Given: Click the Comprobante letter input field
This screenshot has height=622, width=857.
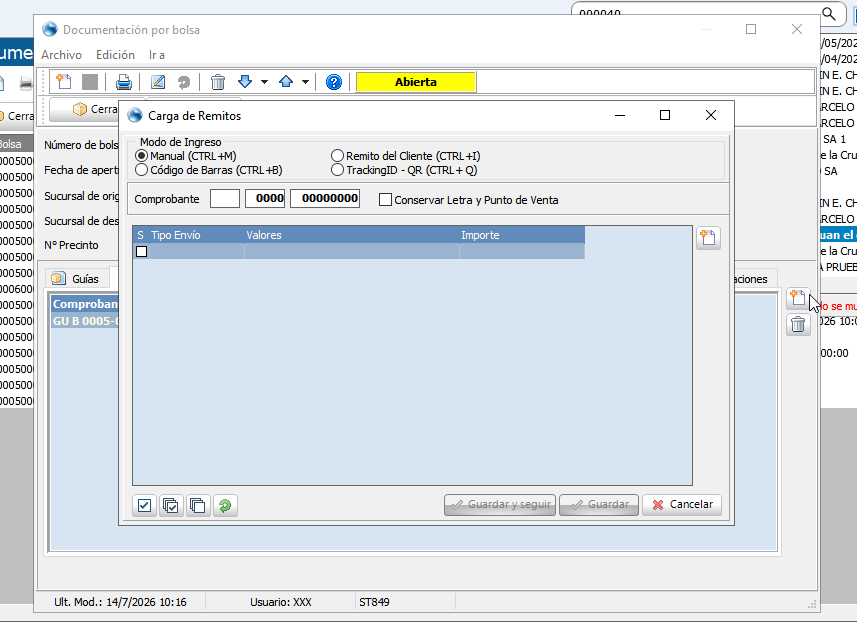Looking at the screenshot, I should 225,198.
